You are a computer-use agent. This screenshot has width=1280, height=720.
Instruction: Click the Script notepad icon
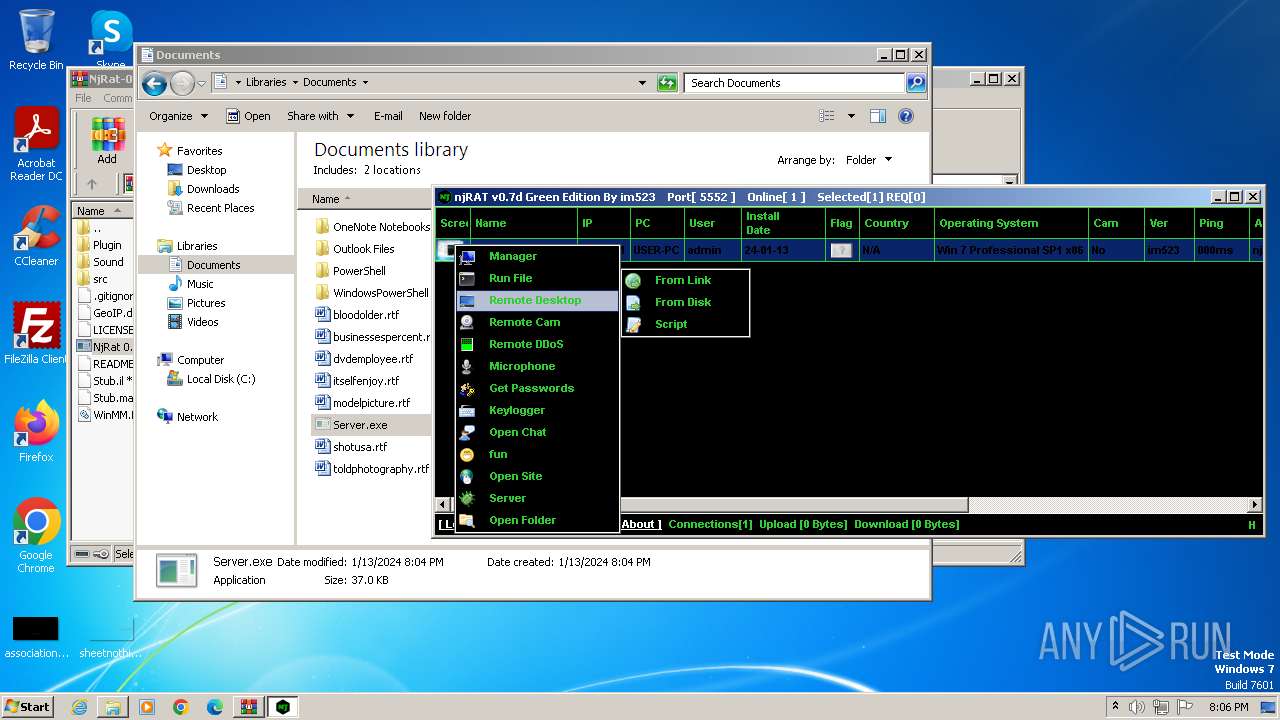click(x=633, y=324)
